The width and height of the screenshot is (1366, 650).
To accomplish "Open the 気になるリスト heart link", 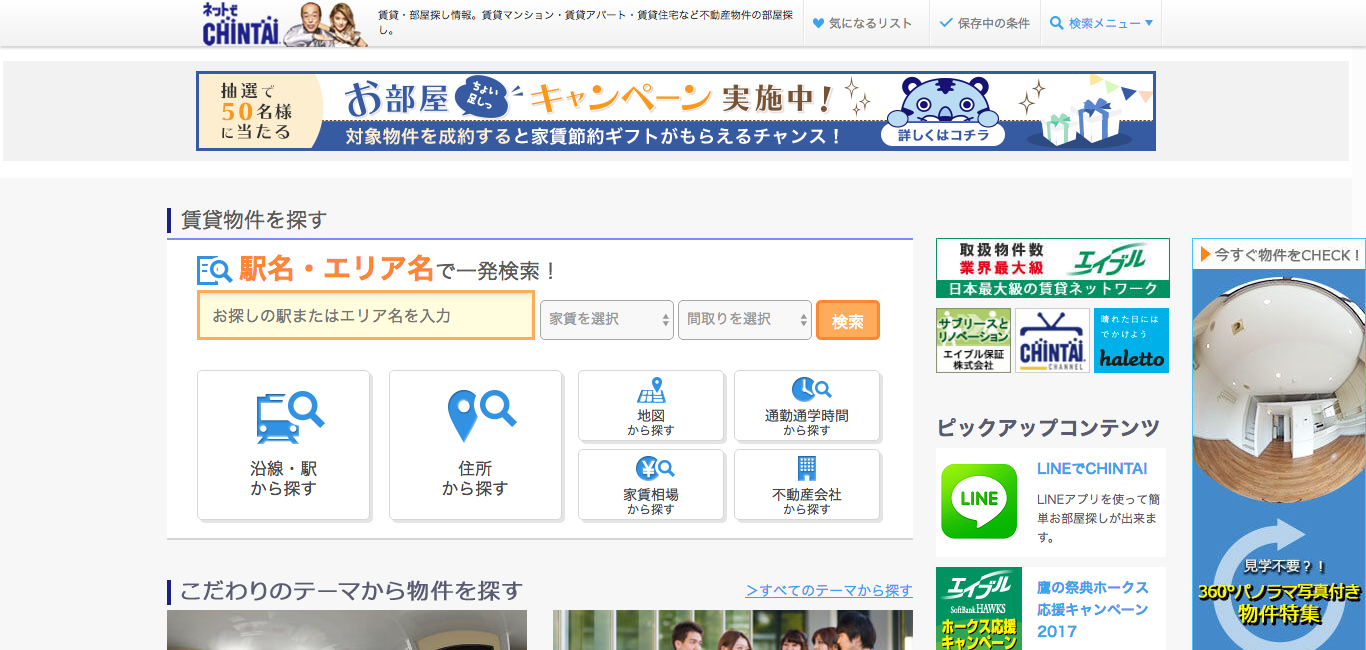I will coord(861,23).
